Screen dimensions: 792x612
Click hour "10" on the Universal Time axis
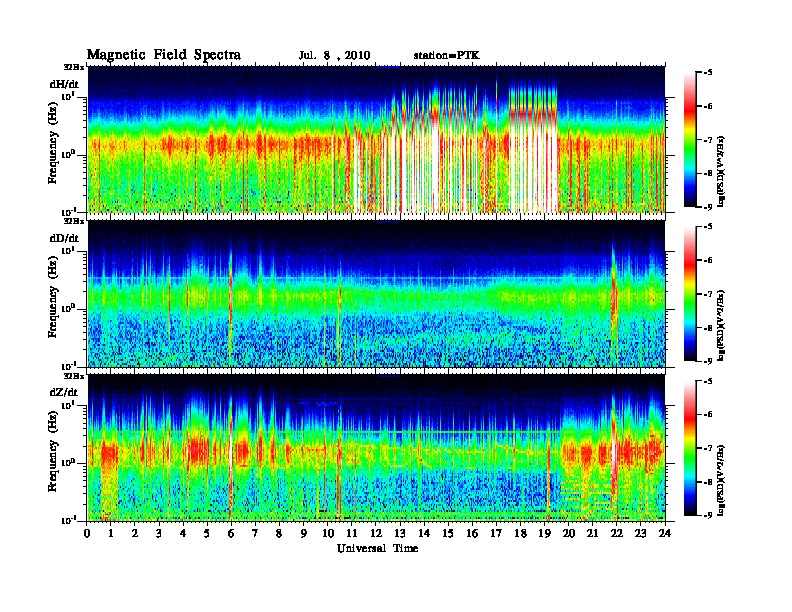[x=327, y=533]
